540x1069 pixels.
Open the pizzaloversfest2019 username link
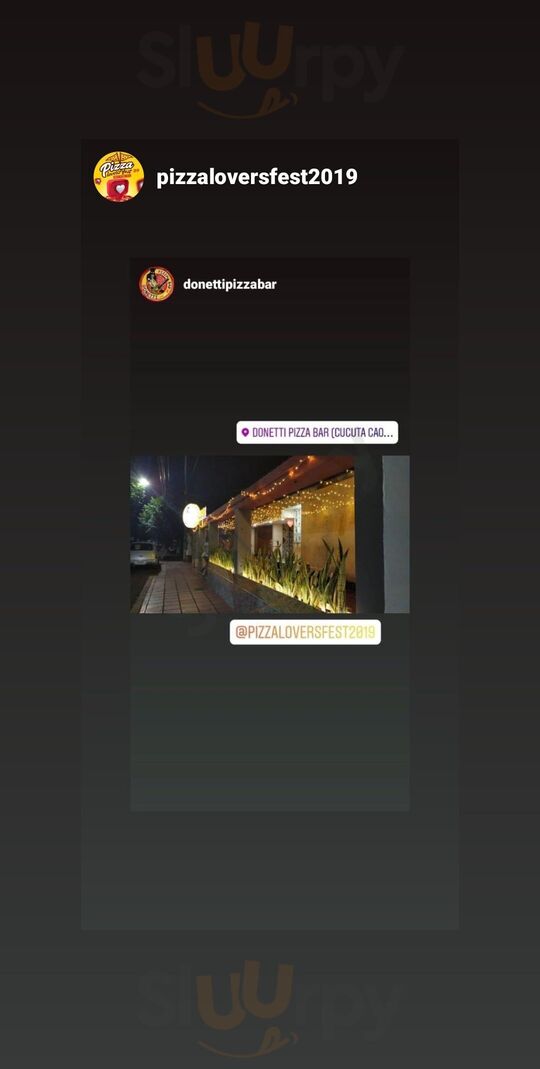point(256,177)
